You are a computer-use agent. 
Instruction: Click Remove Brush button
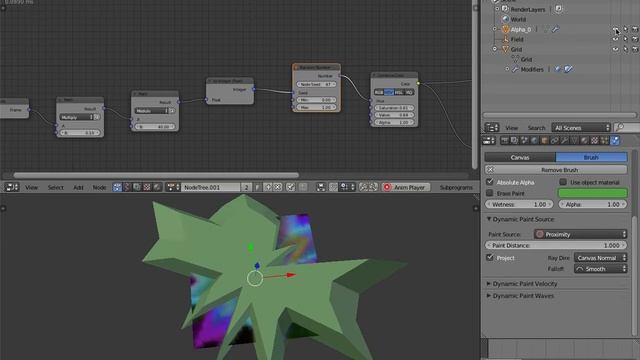pos(556,169)
